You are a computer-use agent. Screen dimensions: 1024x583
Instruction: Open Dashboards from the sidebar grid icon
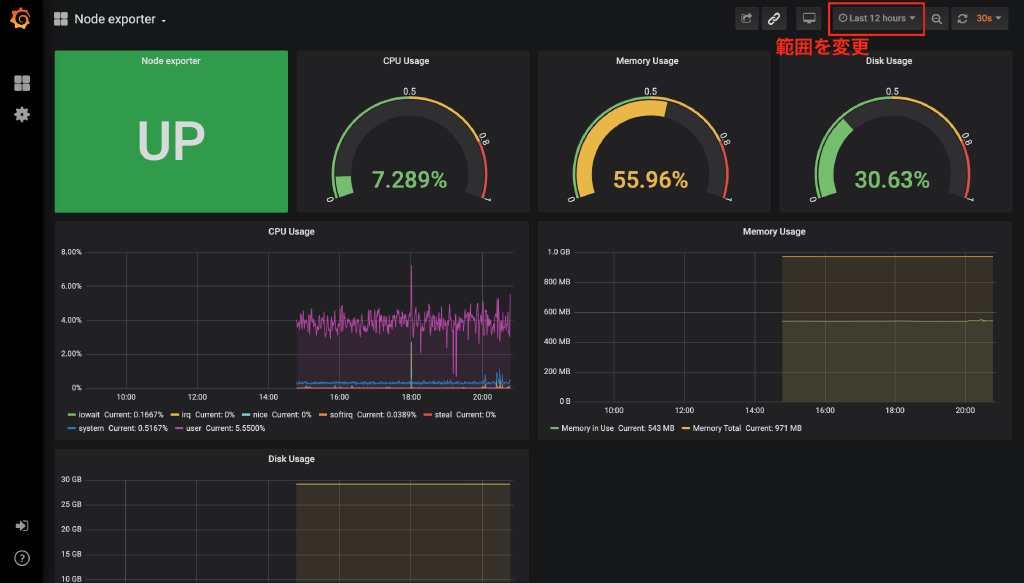click(x=21, y=83)
